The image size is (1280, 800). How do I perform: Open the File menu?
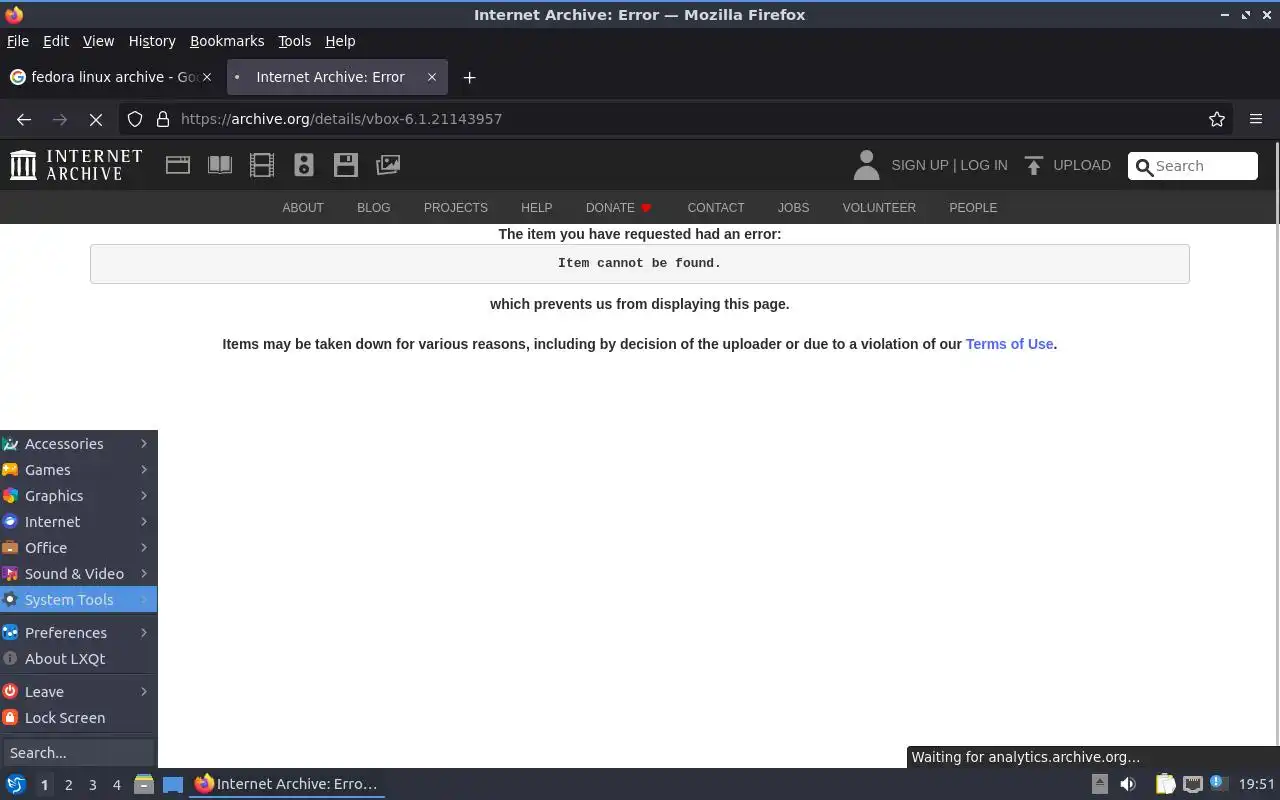coord(18,41)
